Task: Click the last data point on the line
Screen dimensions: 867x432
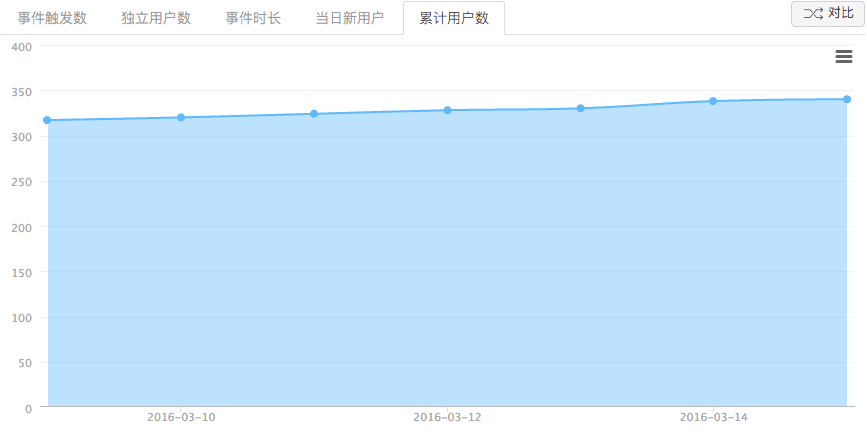Action: (x=847, y=99)
